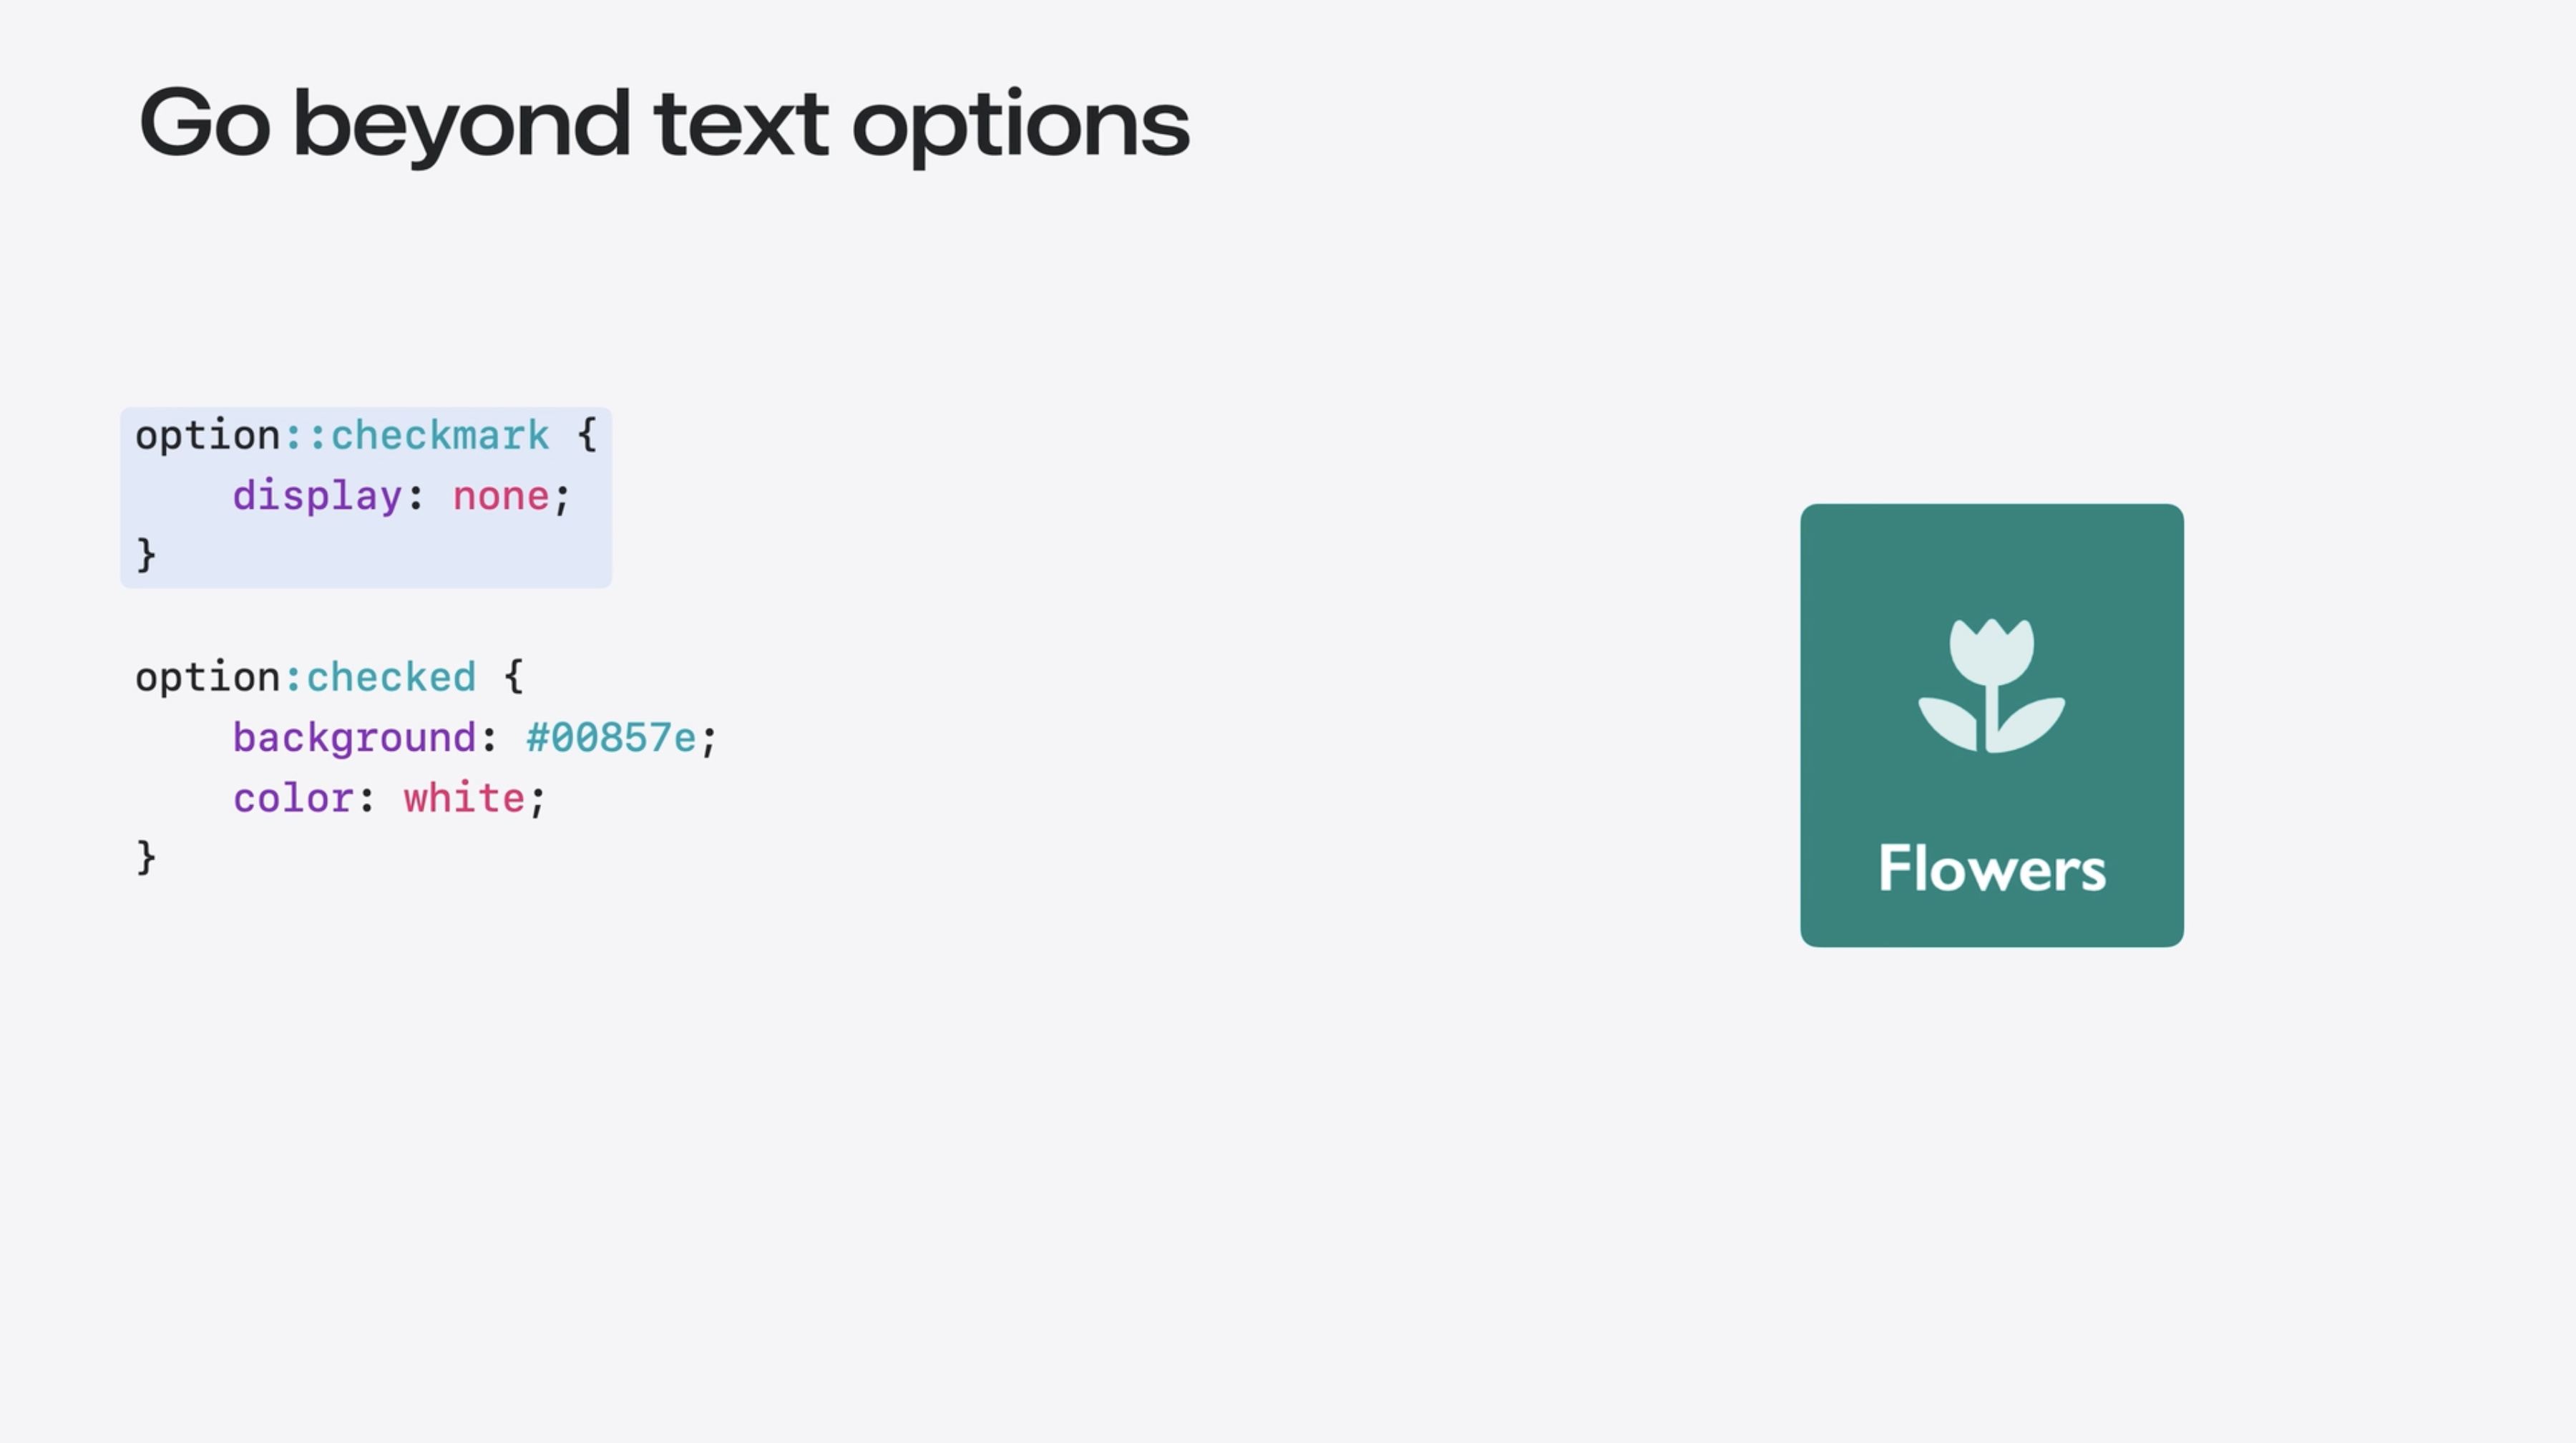This screenshot has height=1443, width=2576.
Task: Click the word 'option' before :checked
Action: click(x=207, y=678)
